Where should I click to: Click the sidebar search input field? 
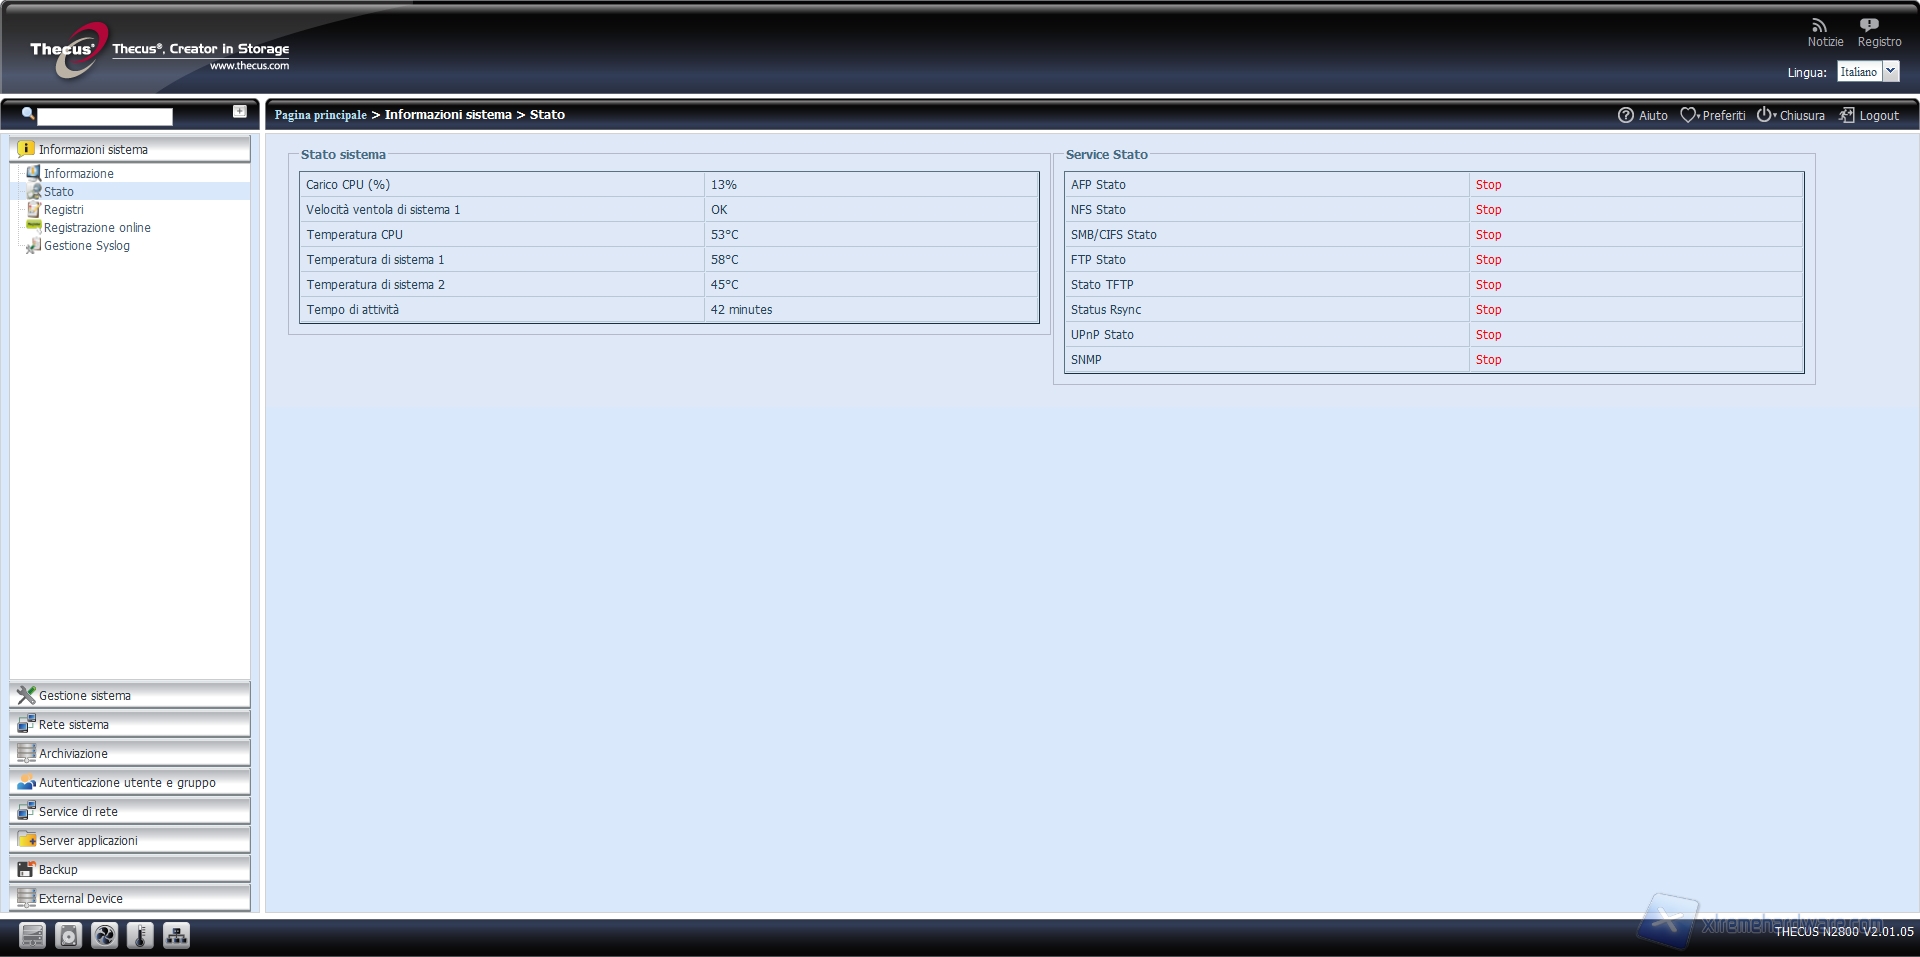[x=104, y=117]
